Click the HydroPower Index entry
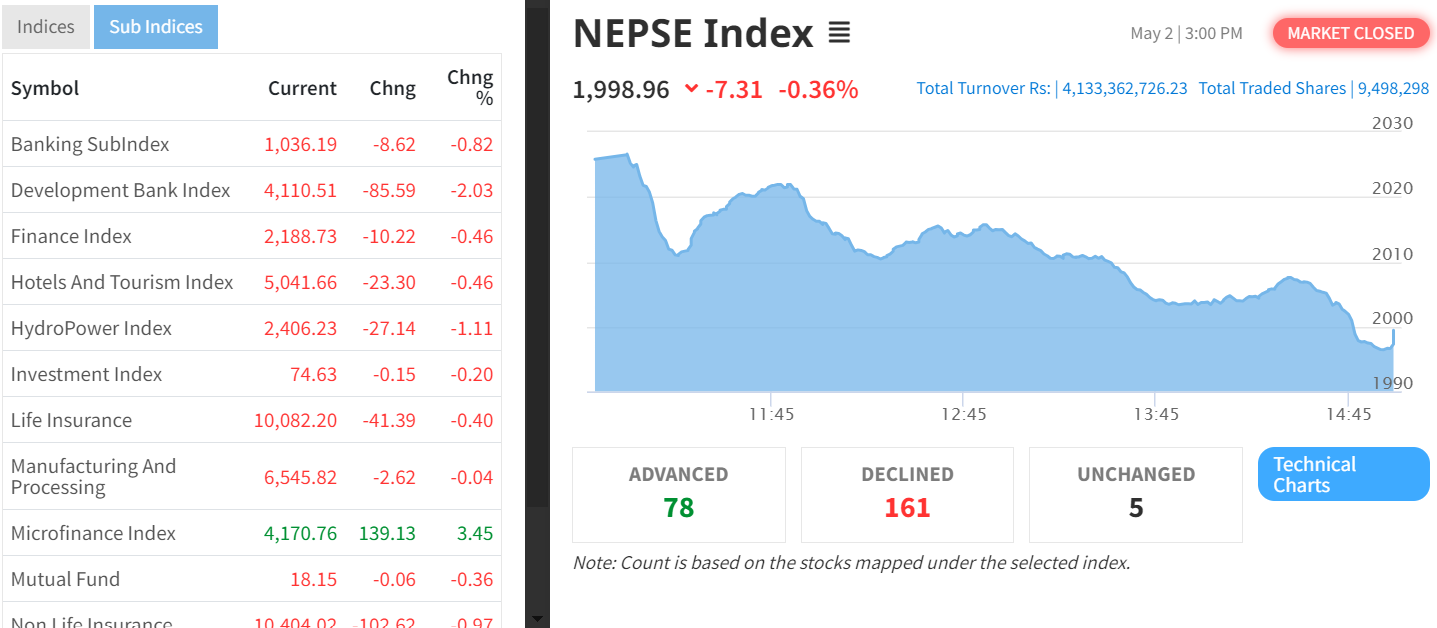The image size is (1437, 628). 91,328
